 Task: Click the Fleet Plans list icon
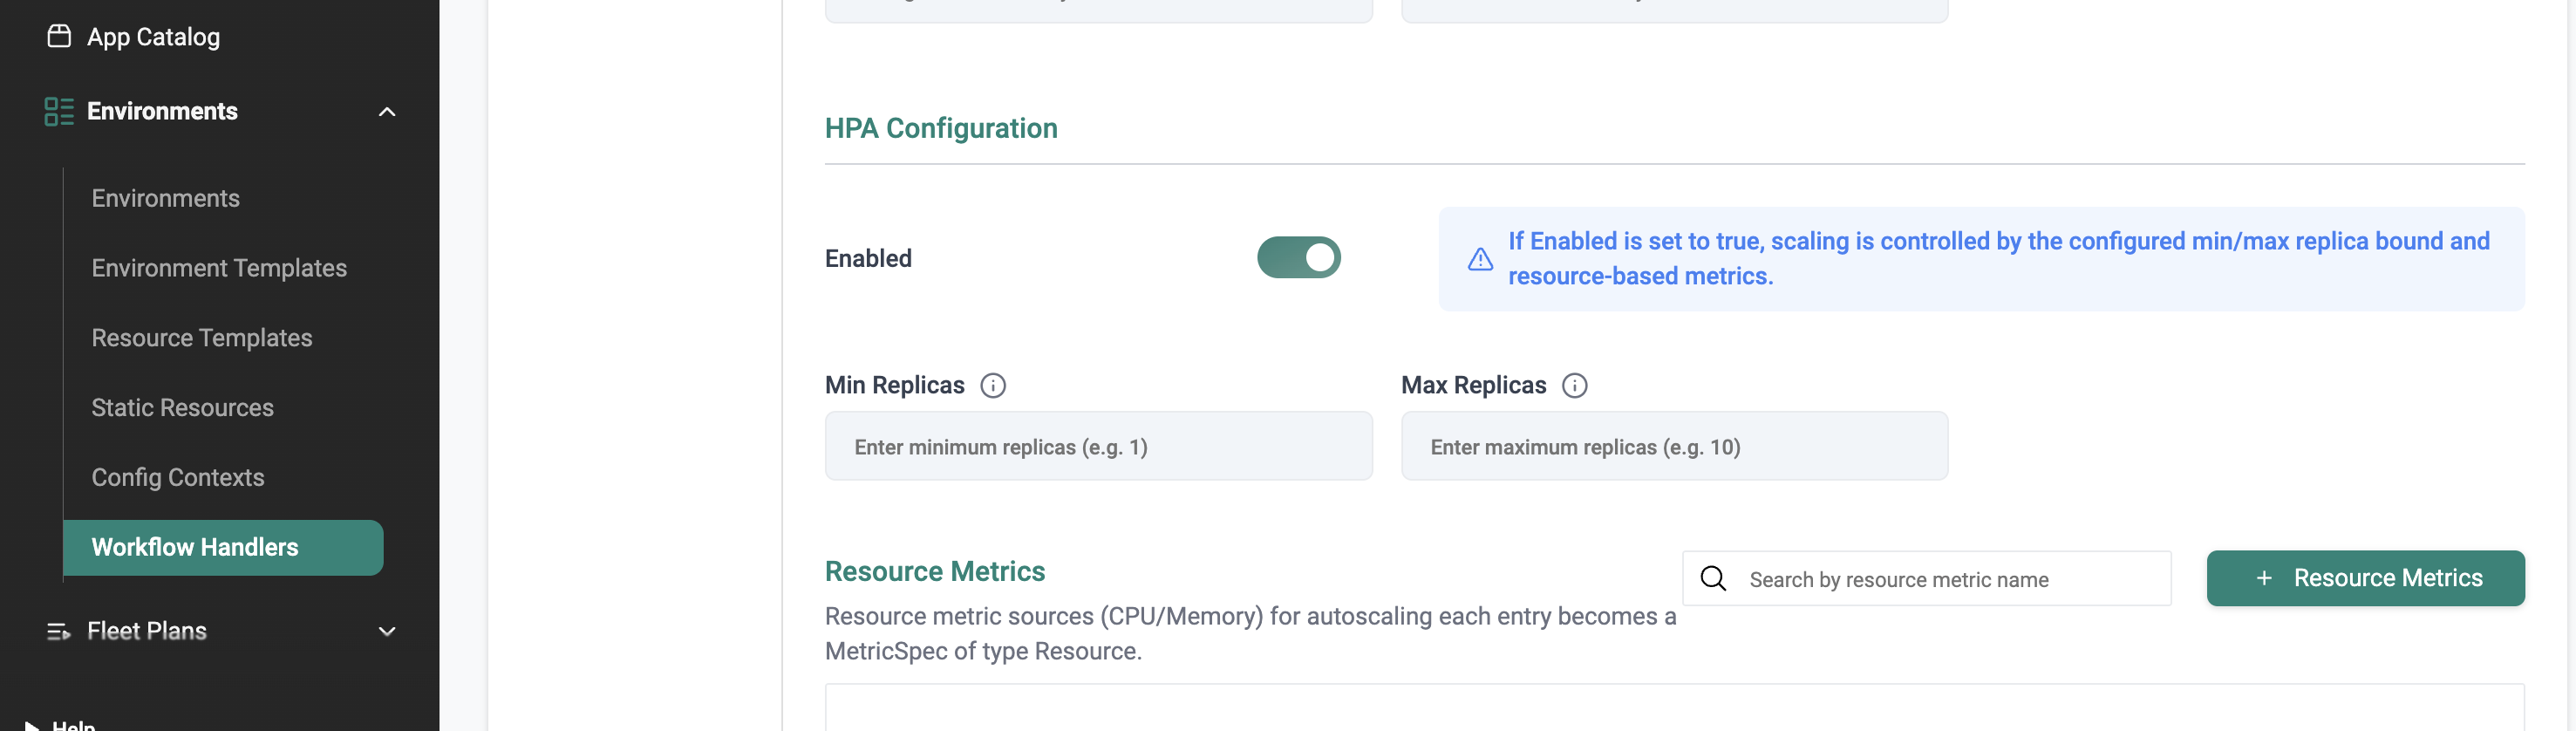click(x=59, y=631)
